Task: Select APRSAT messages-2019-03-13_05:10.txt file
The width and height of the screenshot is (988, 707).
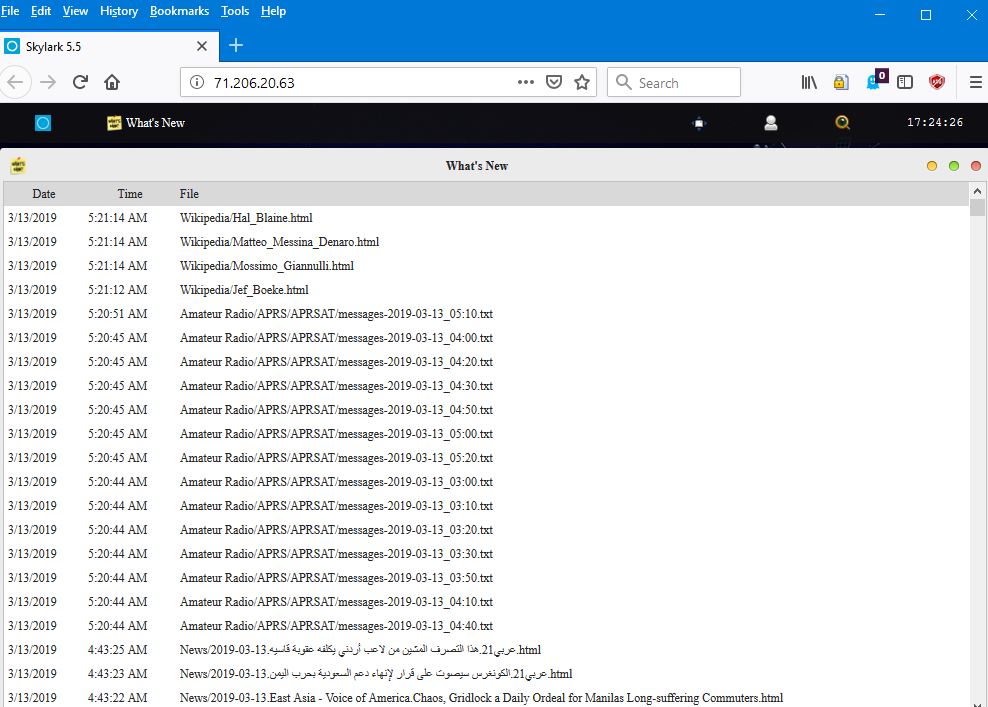Action: tap(336, 314)
